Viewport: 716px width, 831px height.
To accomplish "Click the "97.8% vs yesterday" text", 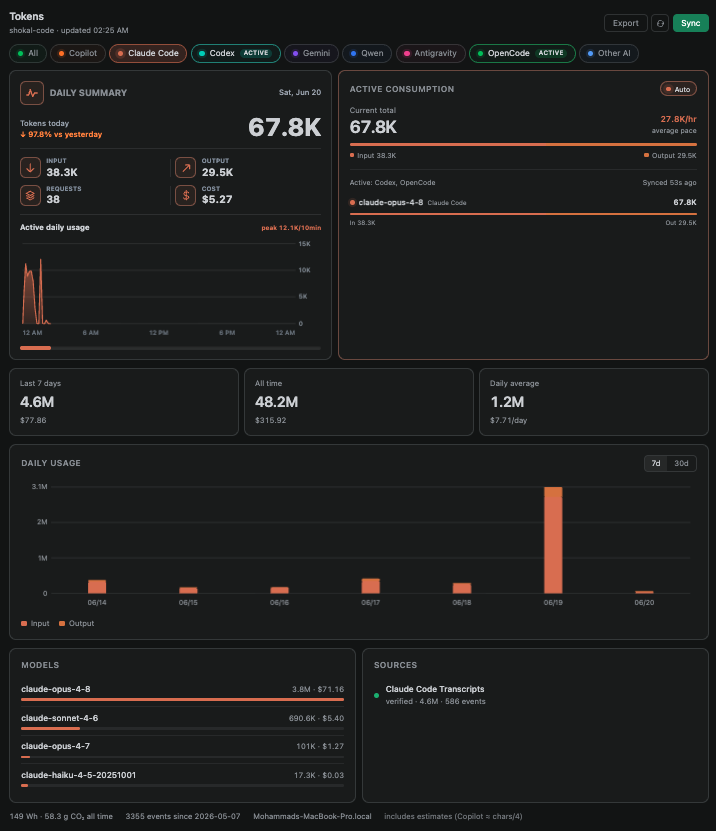I will 61,135.
